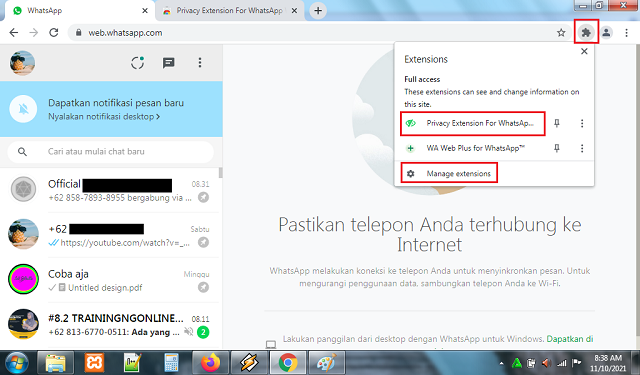Go forward with the browser arrow

34,33
